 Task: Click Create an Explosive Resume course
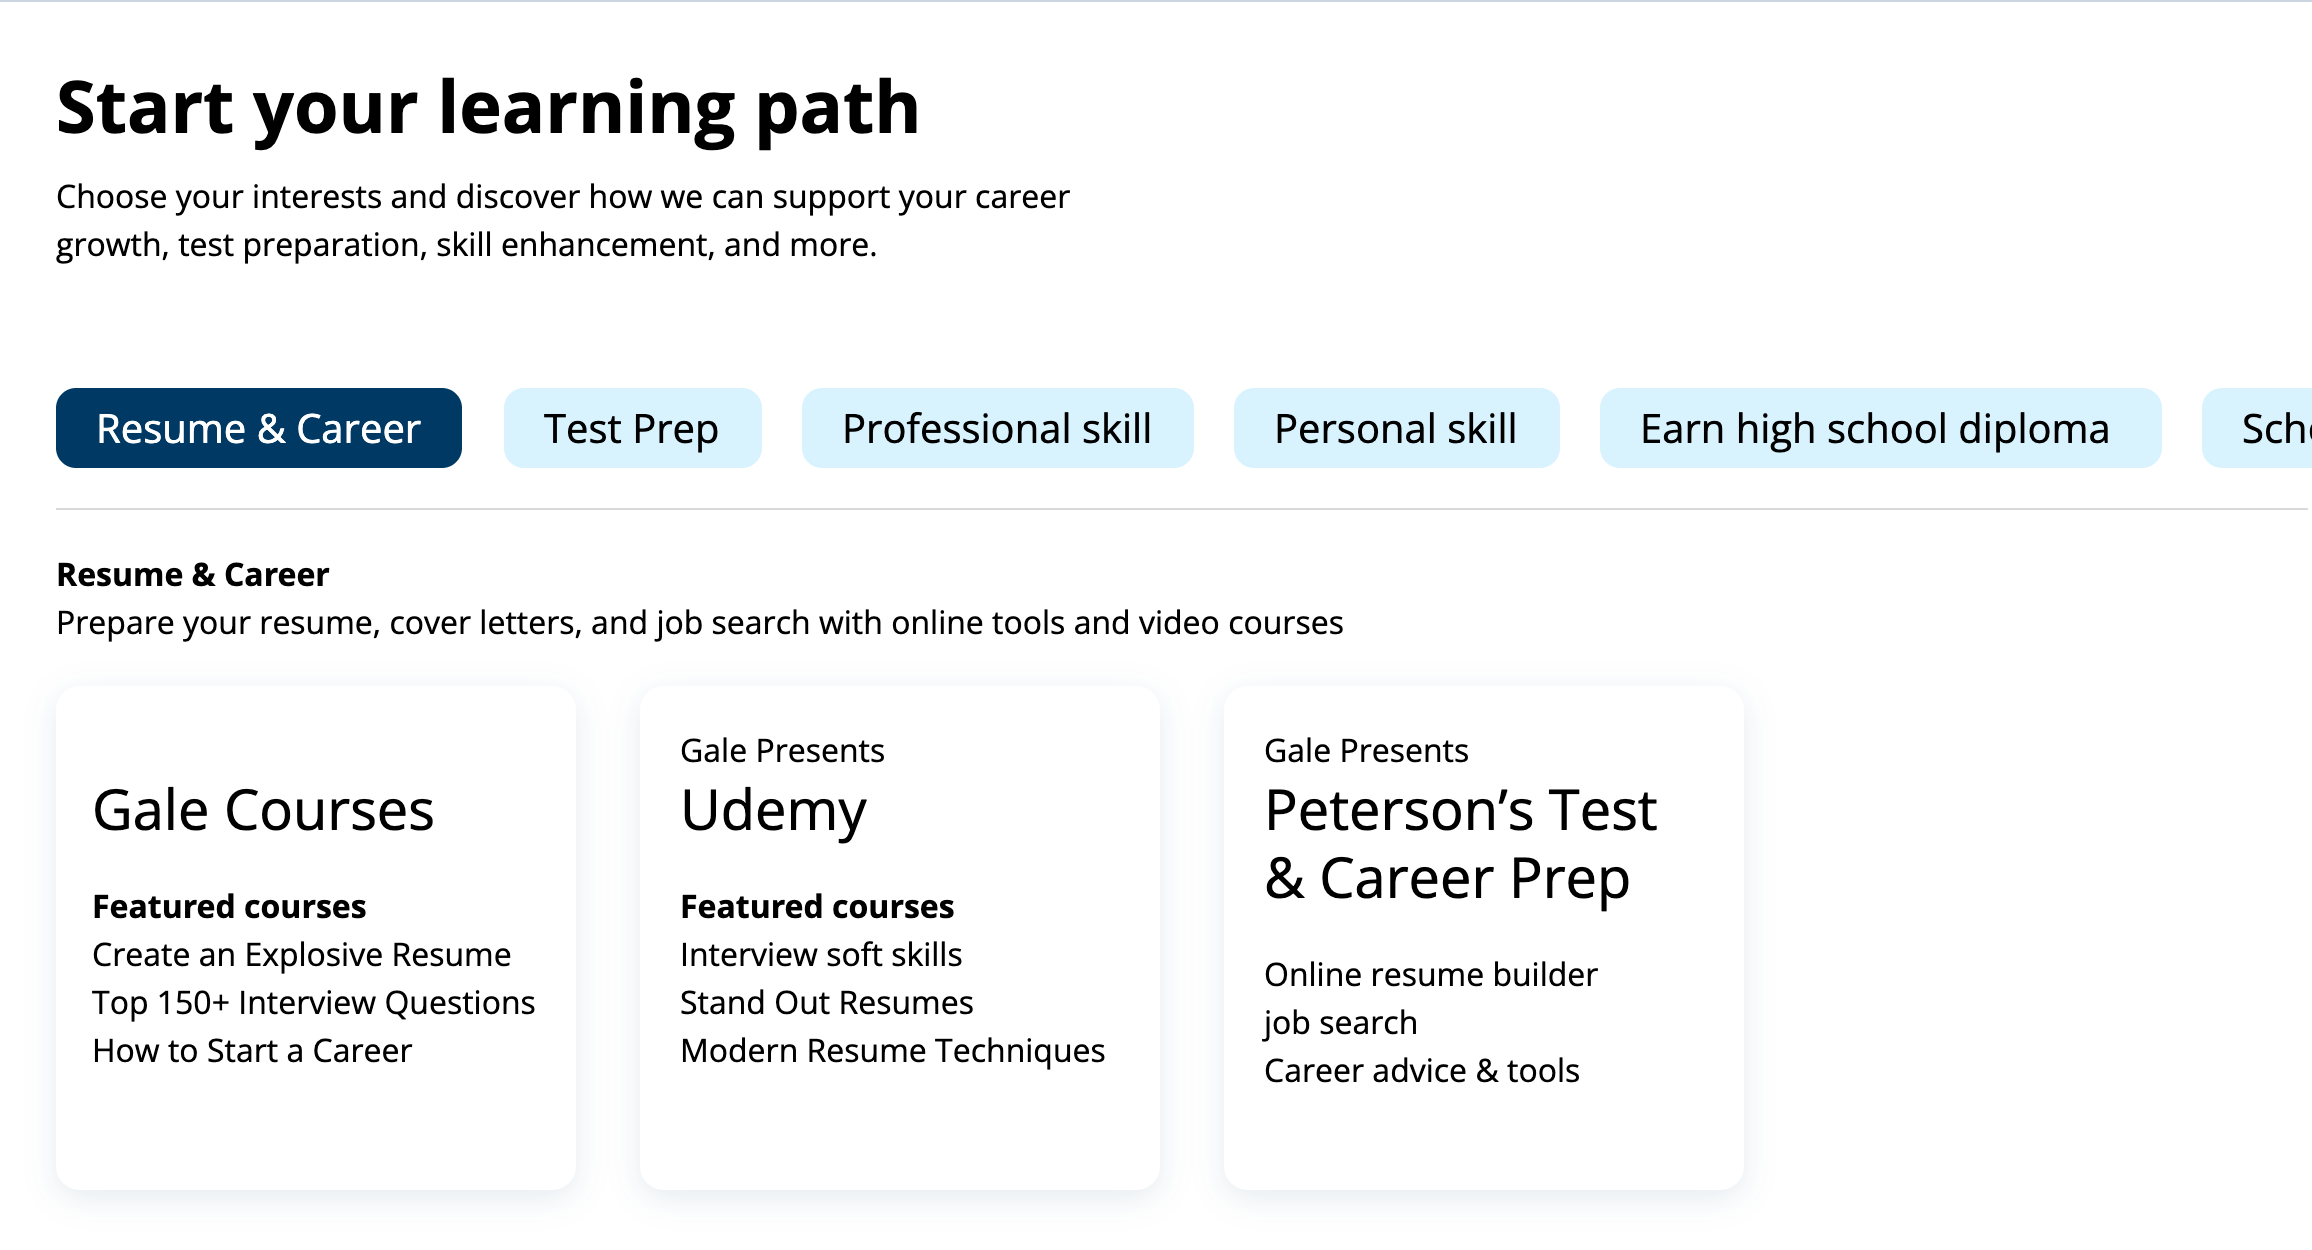coord(301,955)
